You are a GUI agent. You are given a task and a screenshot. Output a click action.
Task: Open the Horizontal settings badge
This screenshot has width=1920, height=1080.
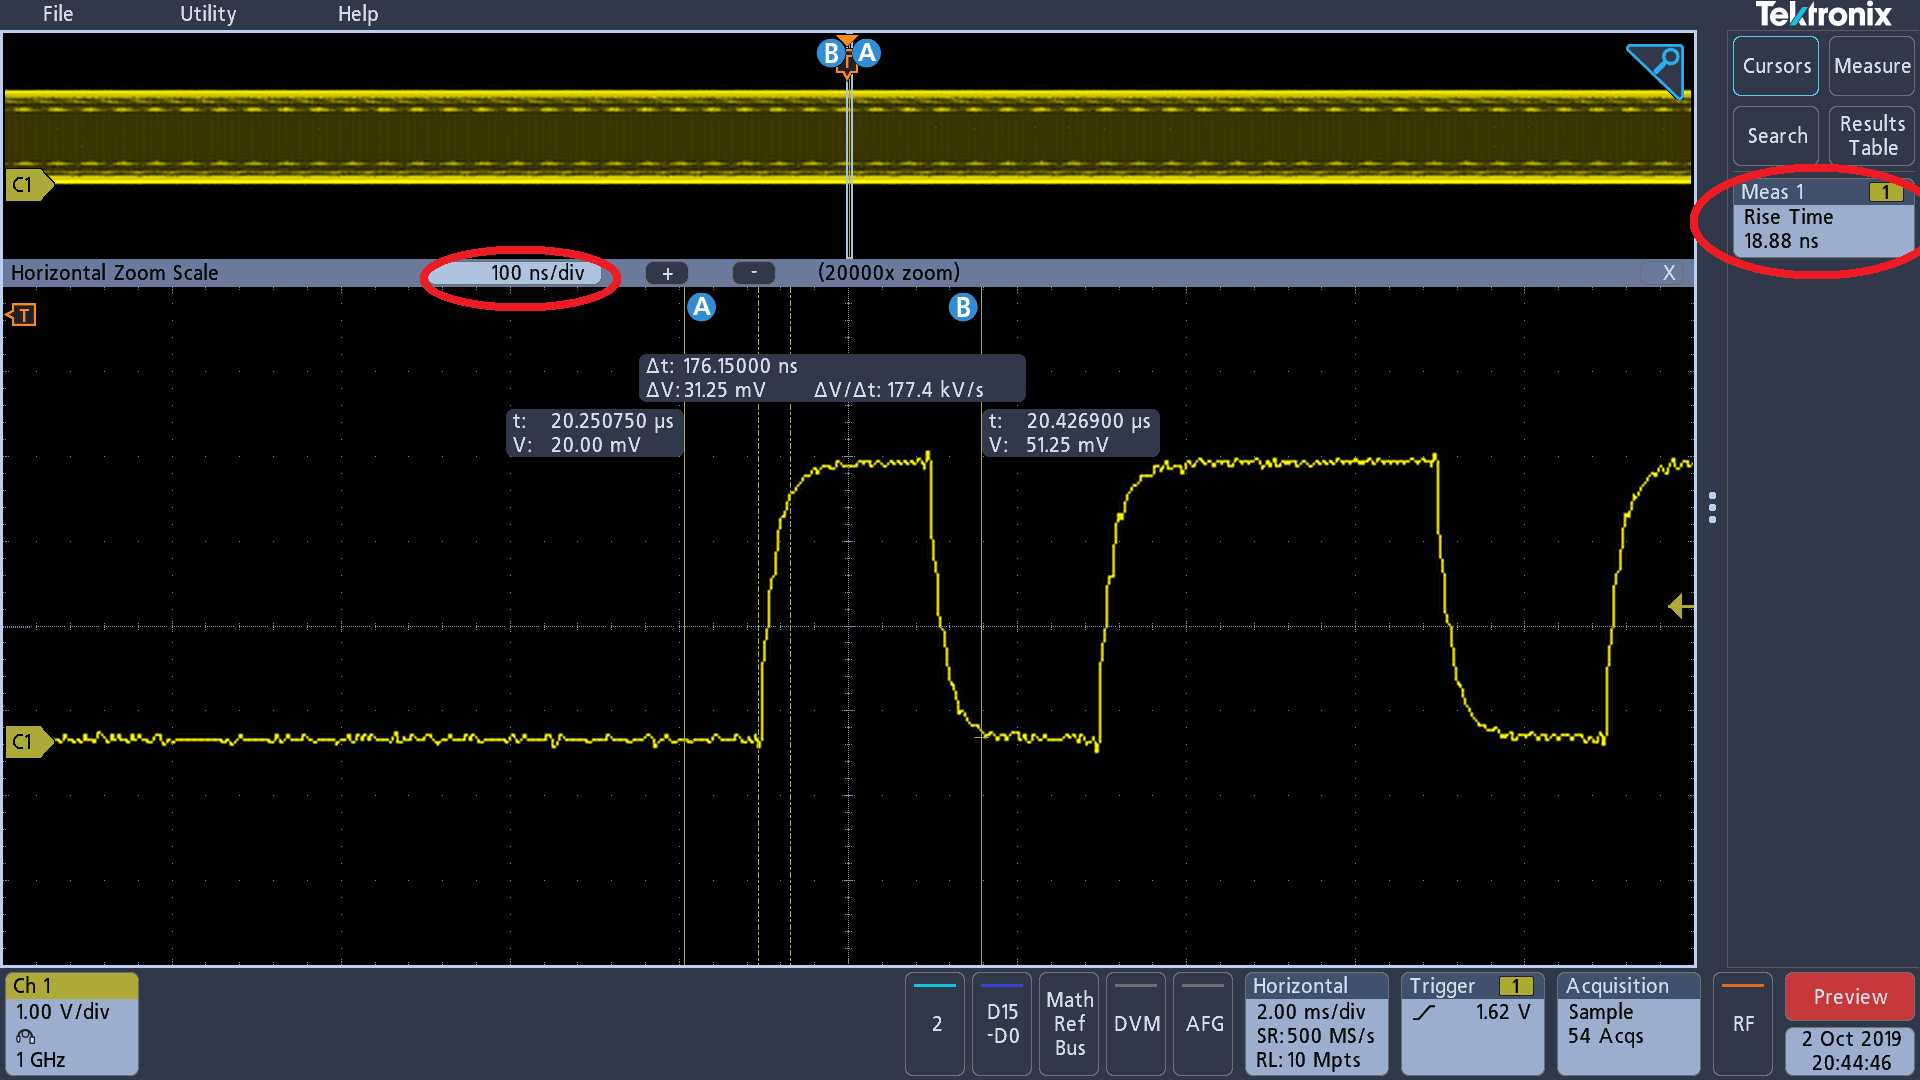coord(1315,1023)
